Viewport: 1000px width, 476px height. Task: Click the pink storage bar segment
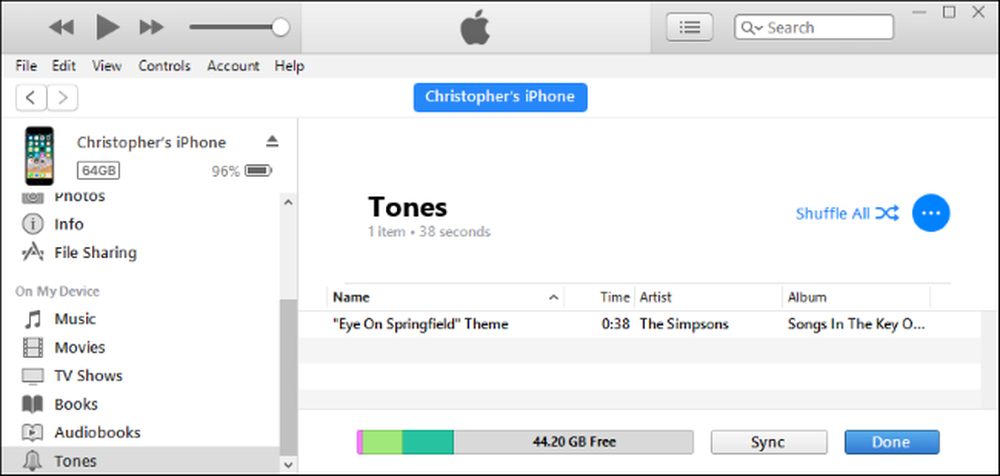tap(360, 442)
